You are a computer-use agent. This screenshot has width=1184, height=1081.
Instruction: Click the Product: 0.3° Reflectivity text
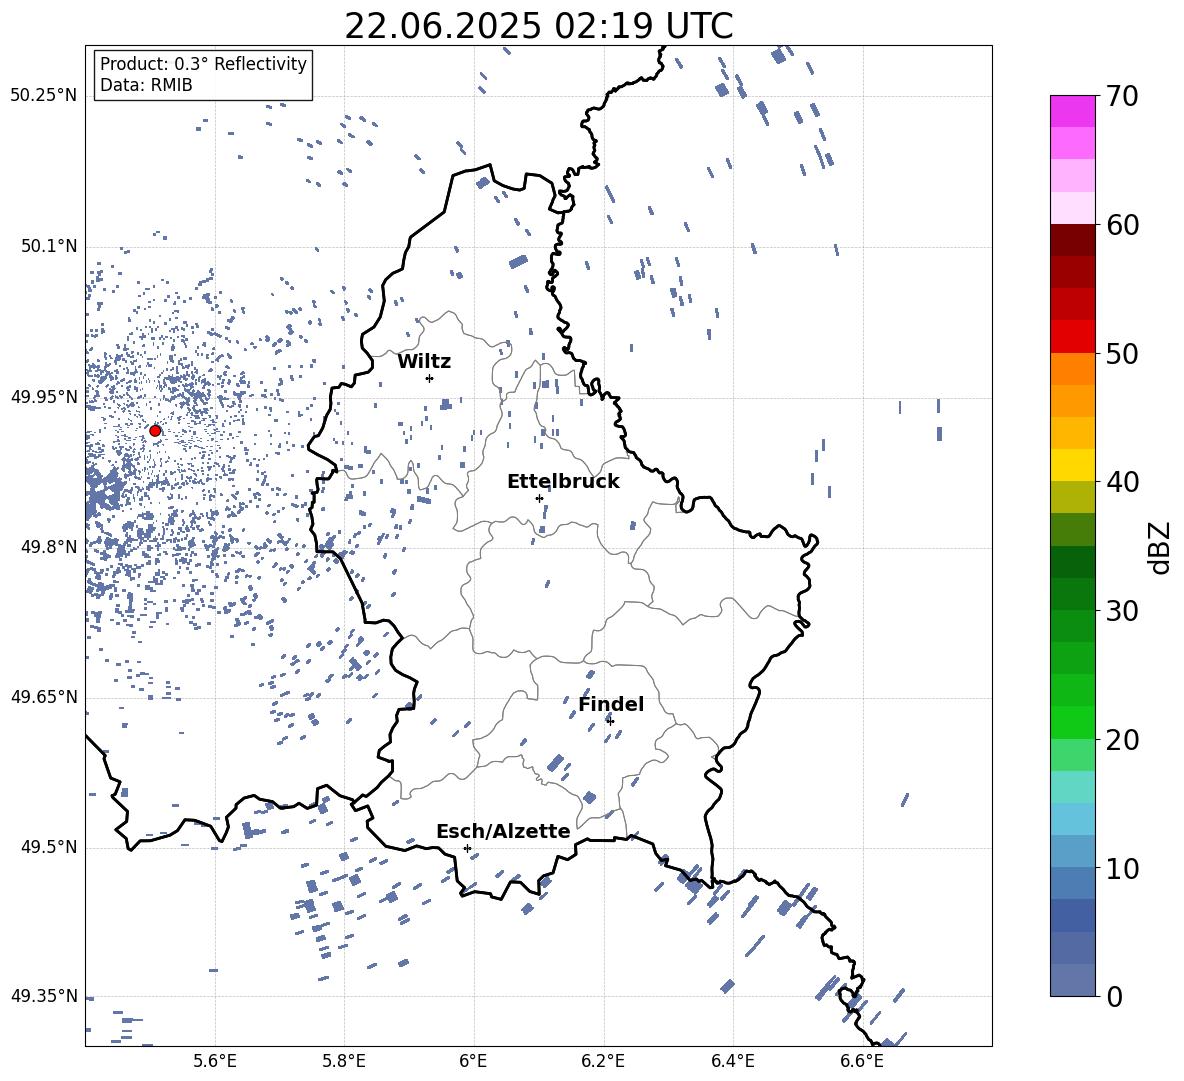[203, 64]
